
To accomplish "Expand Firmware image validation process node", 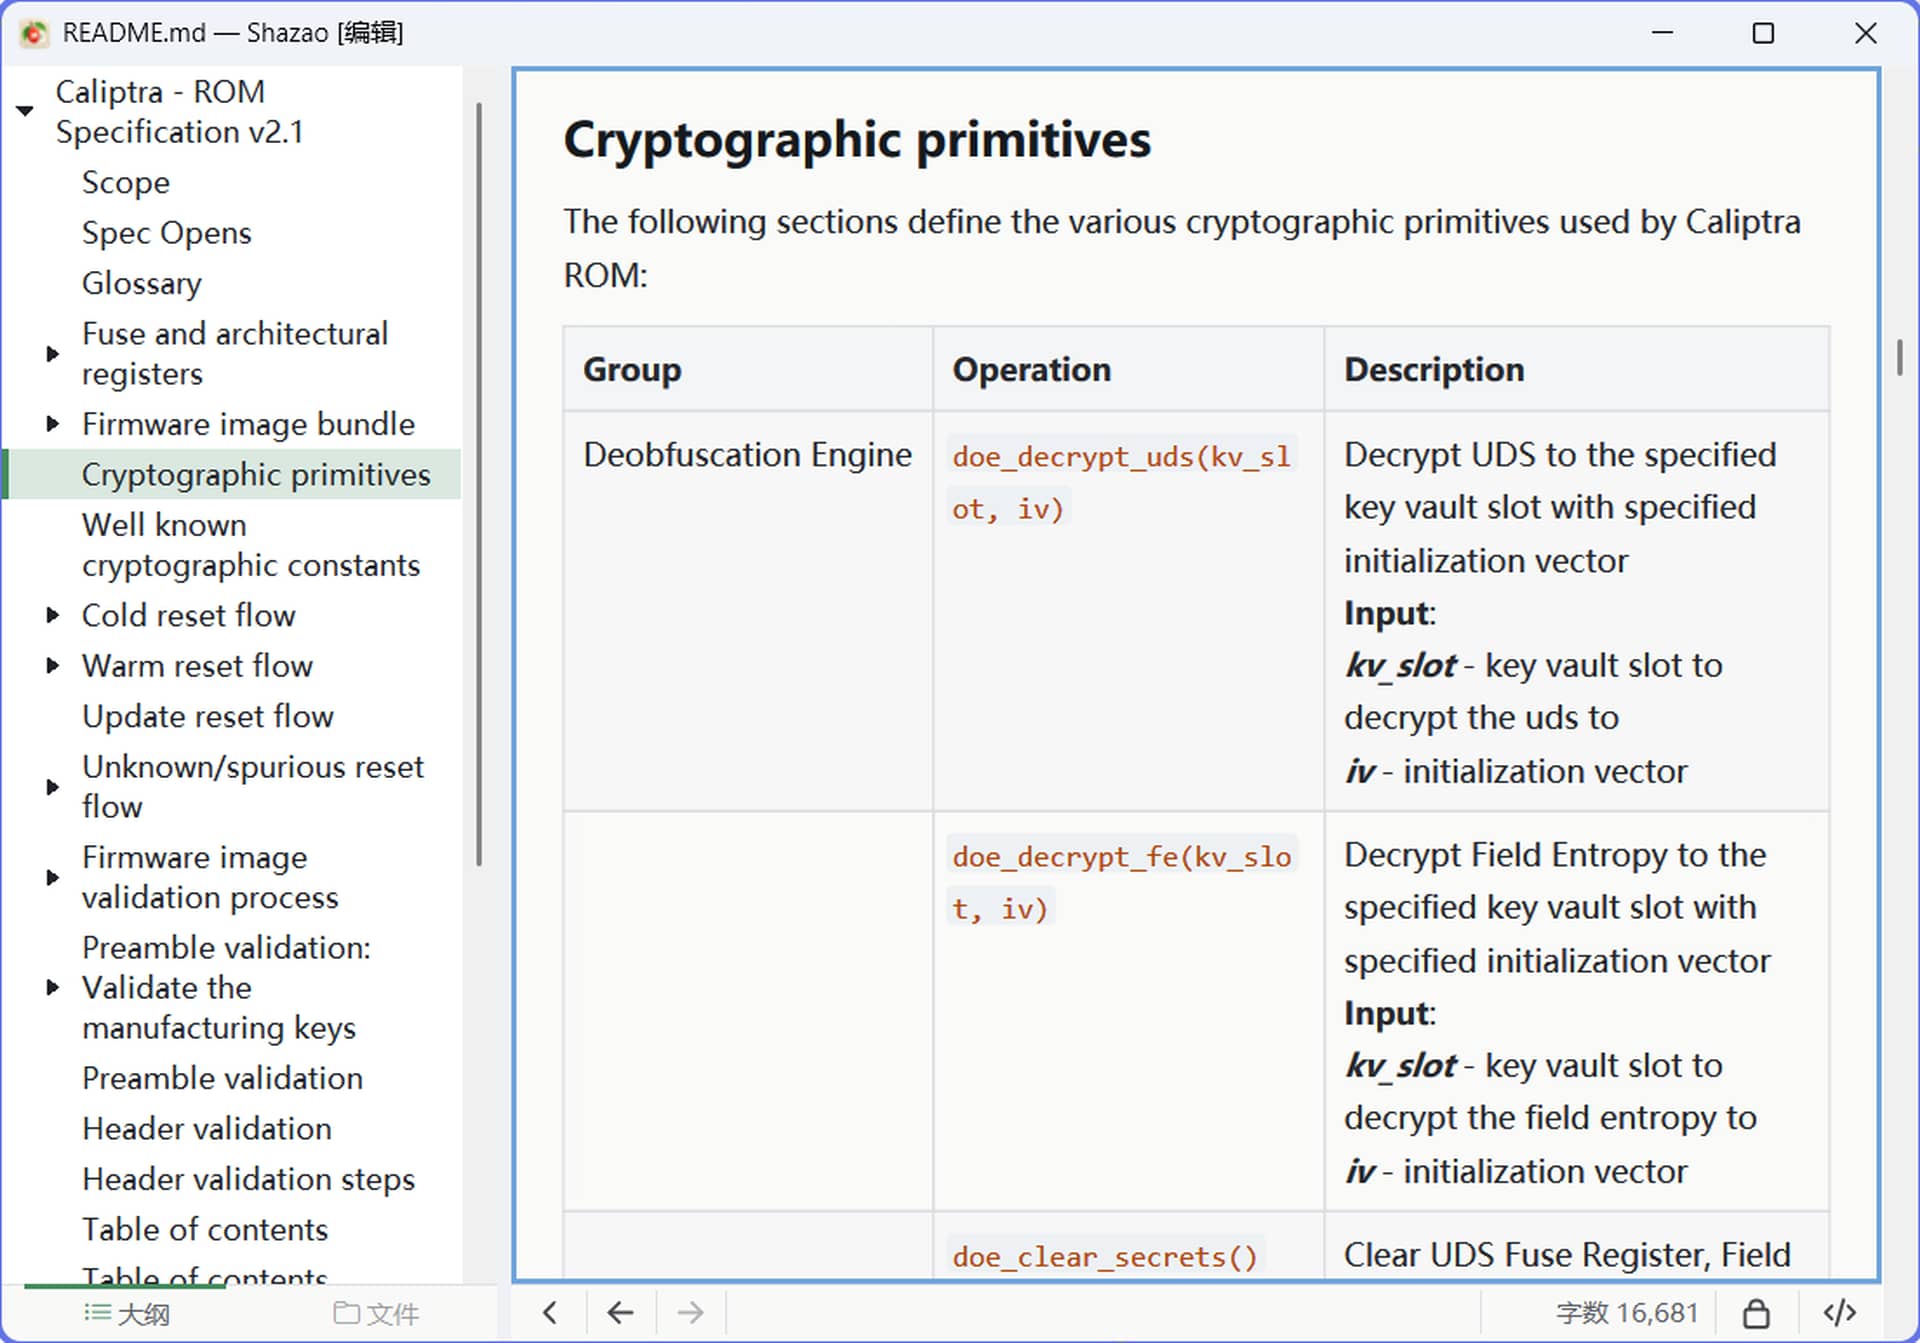I will [x=53, y=878].
